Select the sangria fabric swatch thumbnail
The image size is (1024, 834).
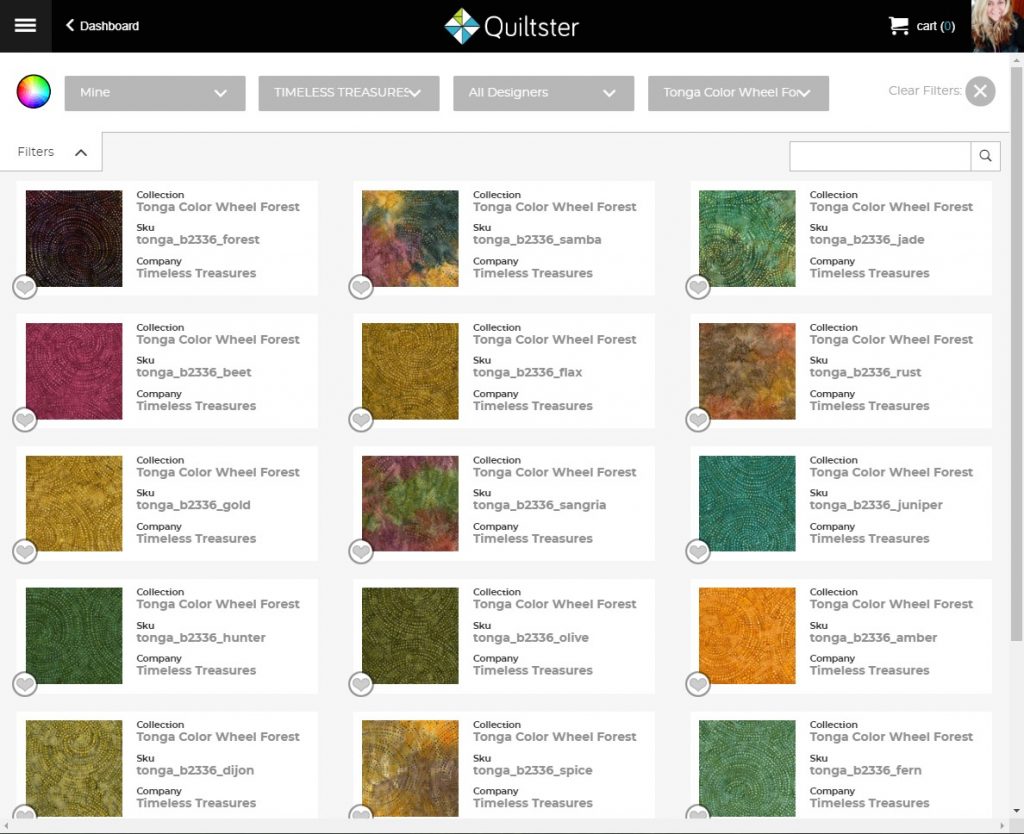coord(410,504)
